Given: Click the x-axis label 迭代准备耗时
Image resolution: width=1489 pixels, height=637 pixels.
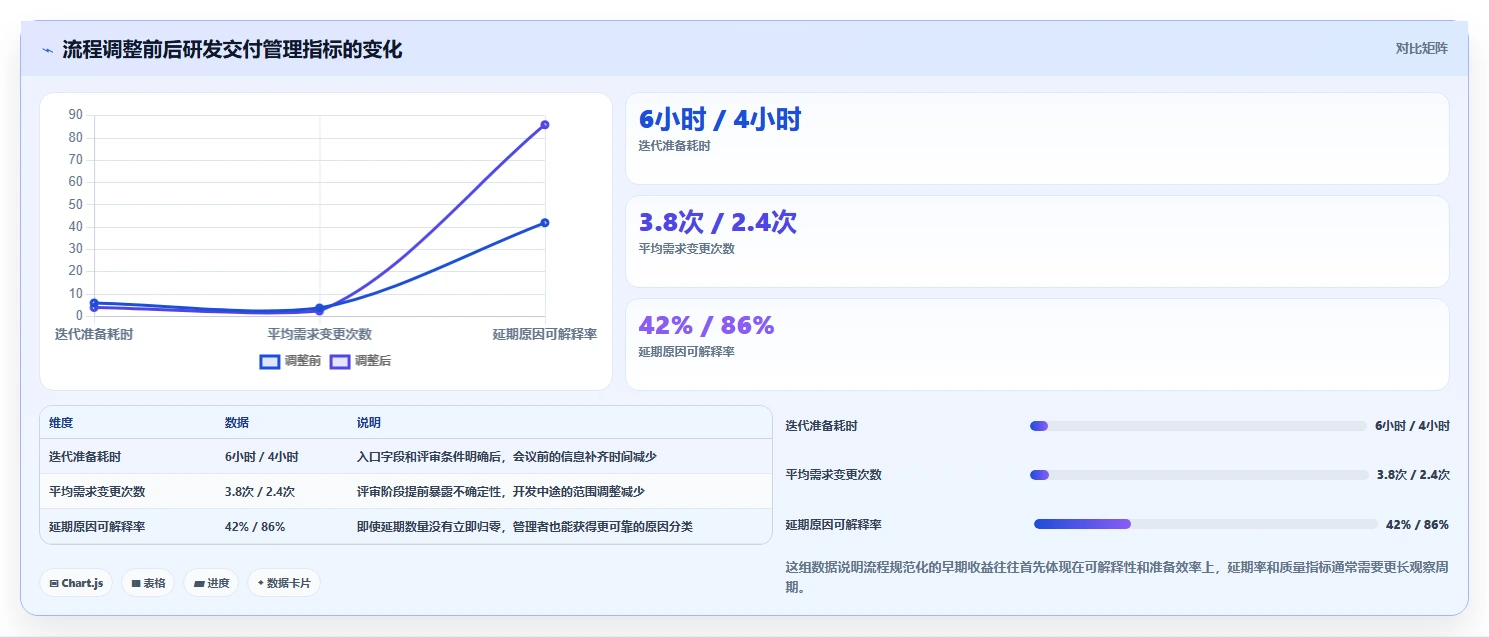Looking at the screenshot, I should click(x=94, y=334).
